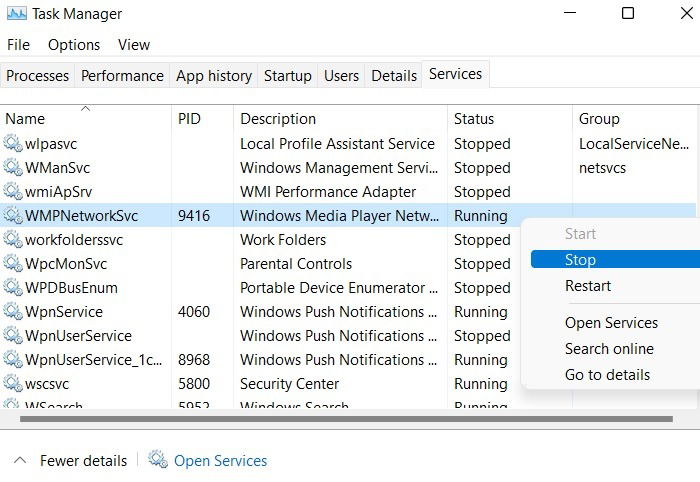Select the WMPNetworkSvc service name
700x482 pixels.
pyautogui.click(x=82, y=216)
